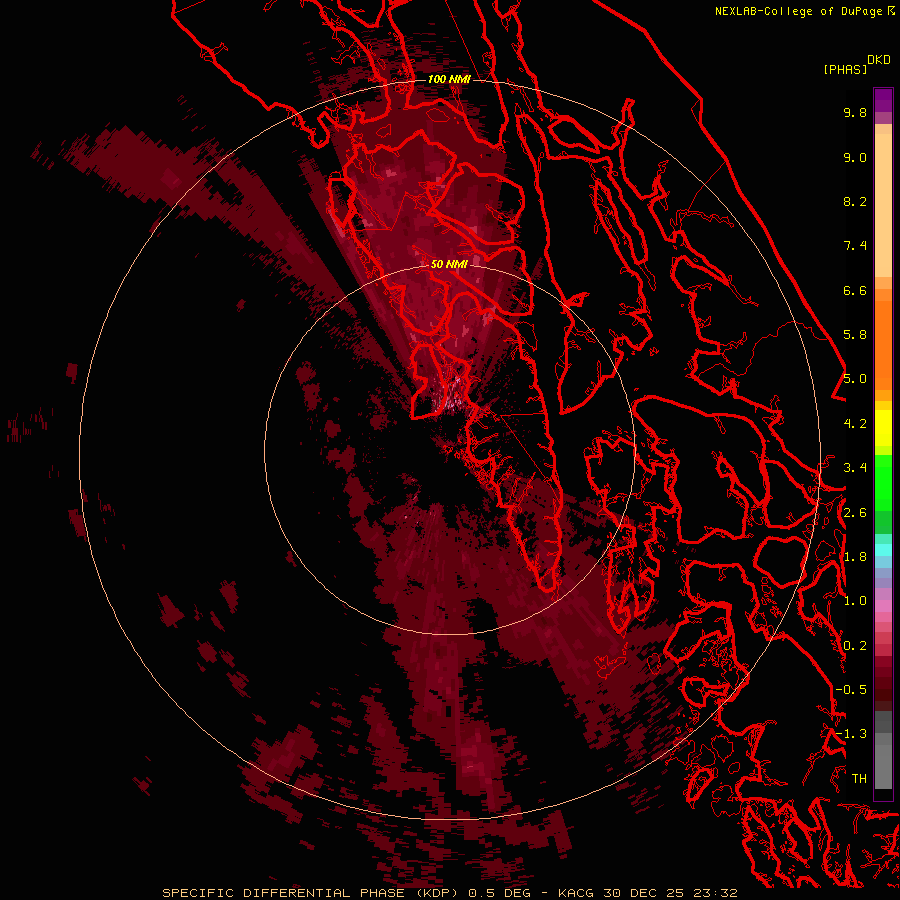Click the bright green segment of the color bar
The image size is (900, 900).
(x=883, y=483)
